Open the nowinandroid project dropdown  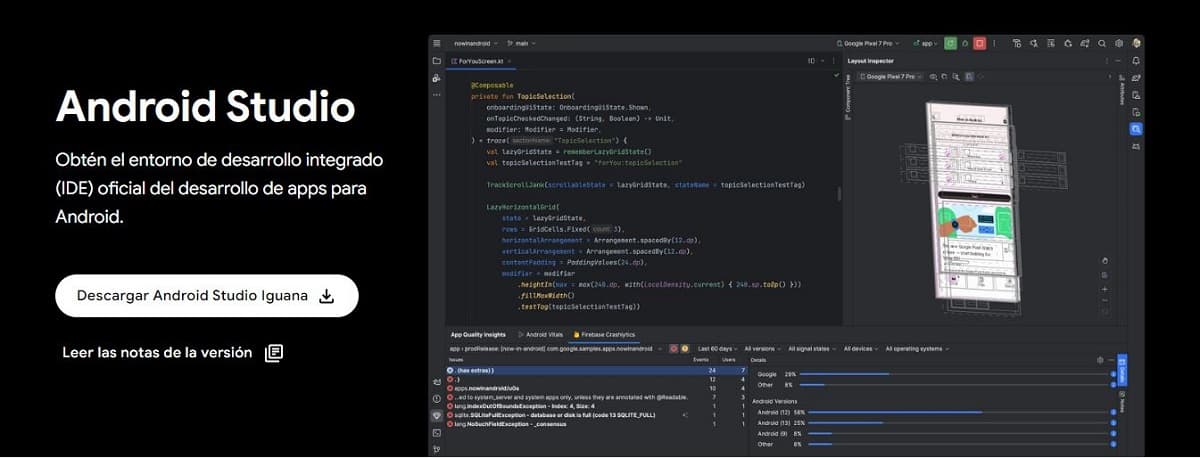[x=478, y=44]
